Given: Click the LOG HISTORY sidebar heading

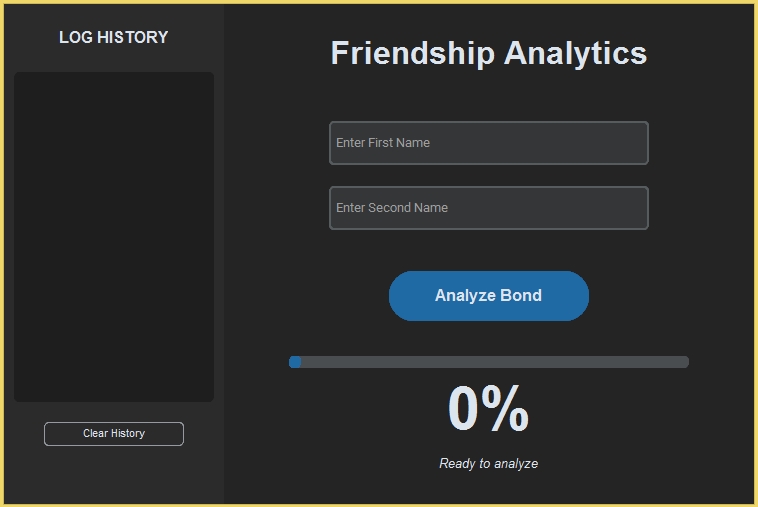Looking at the screenshot, I should point(113,38).
